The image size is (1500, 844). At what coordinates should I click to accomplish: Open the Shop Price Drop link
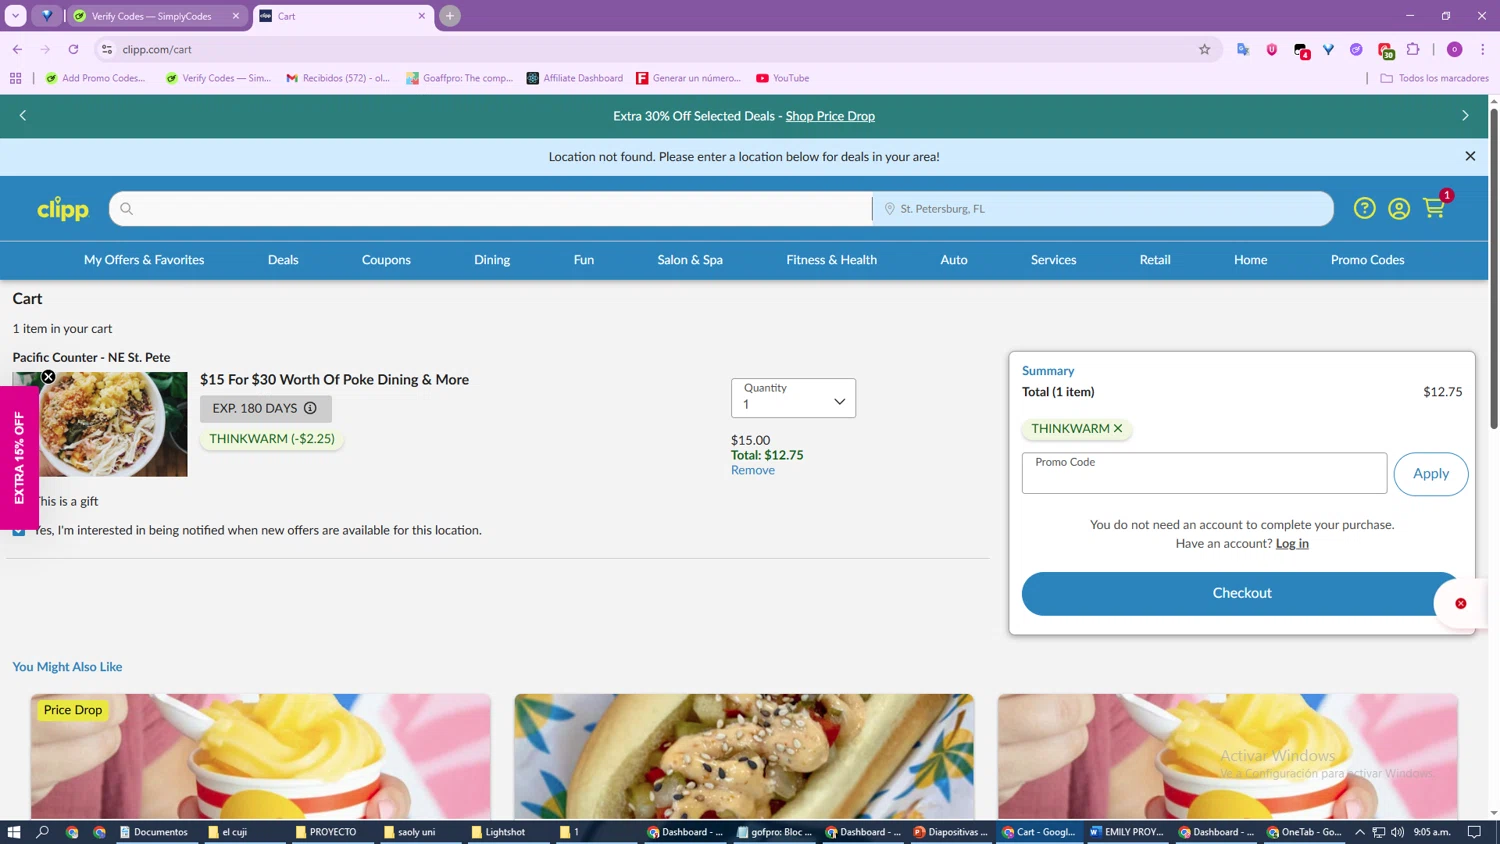click(830, 116)
